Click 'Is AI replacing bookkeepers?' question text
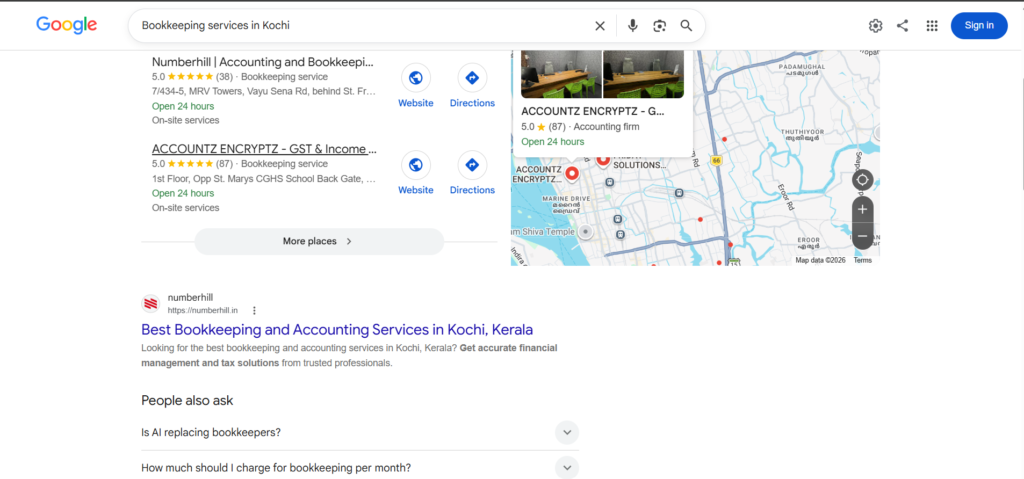The image size is (1024, 479). [211, 433]
